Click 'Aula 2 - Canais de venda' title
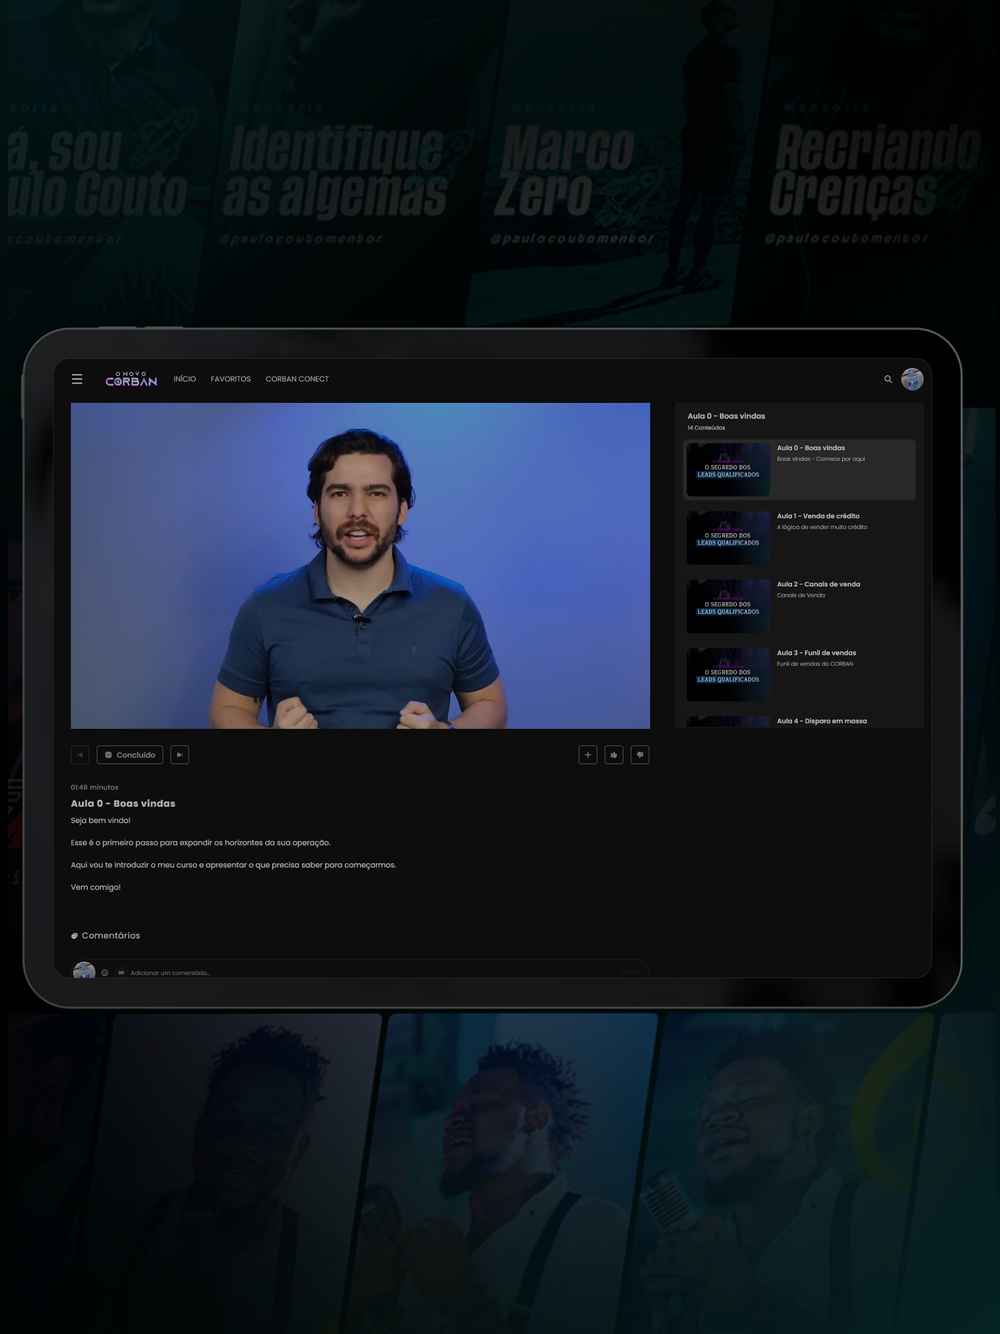Viewport: 1000px width, 1334px height. [818, 584]
